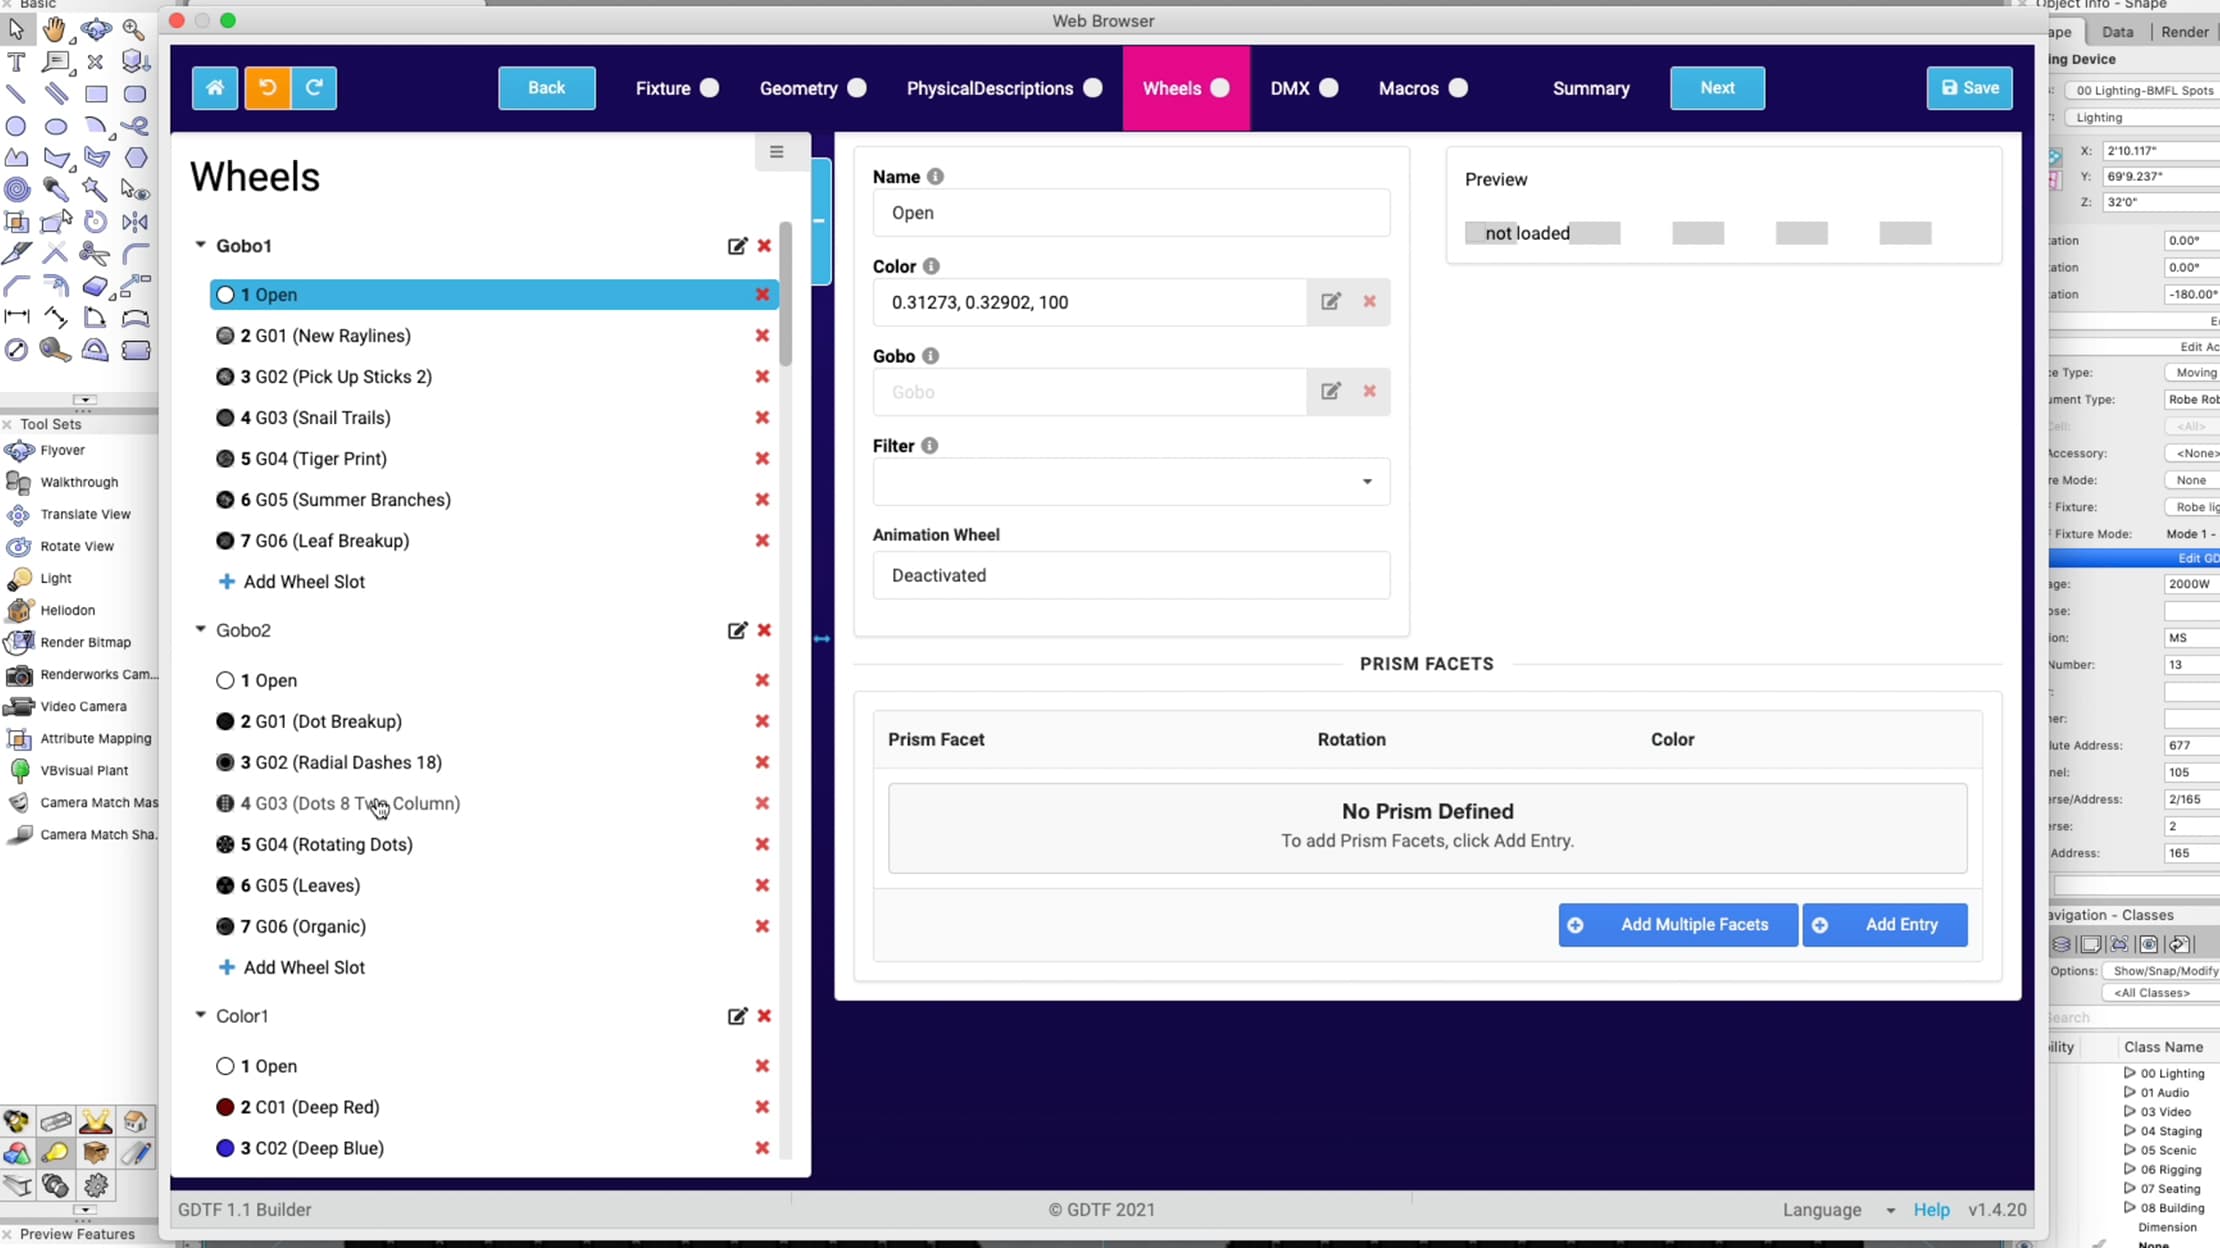Image resolution: width=2220 pixels, height=1248 pixels.
Task: Clear the Gobo field with X
Action: pos(1369,392)
